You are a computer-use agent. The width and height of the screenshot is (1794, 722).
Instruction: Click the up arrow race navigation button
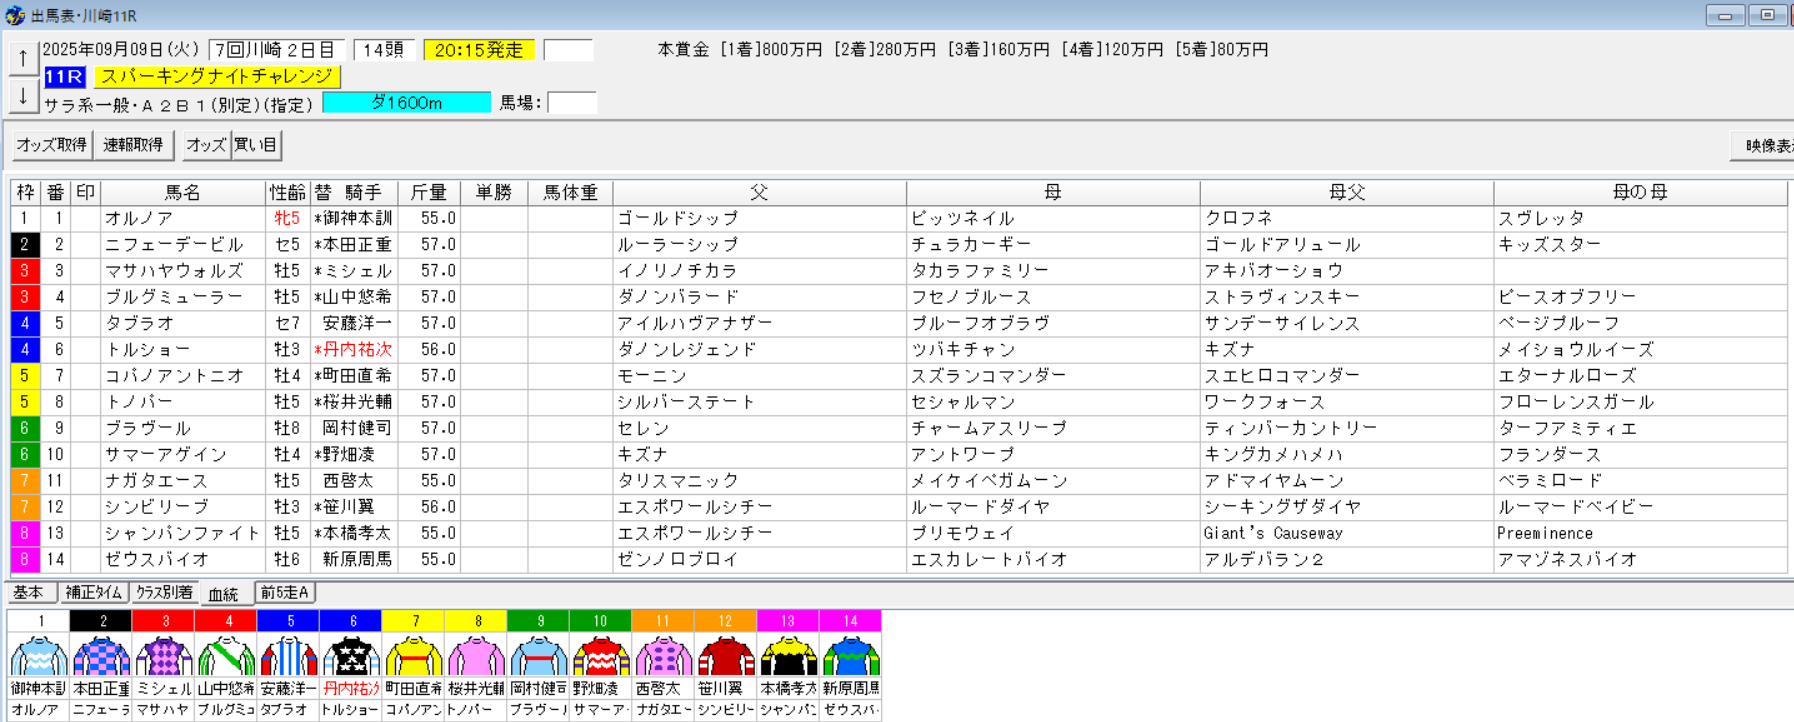pyautogui.click(x=23, y=58)
